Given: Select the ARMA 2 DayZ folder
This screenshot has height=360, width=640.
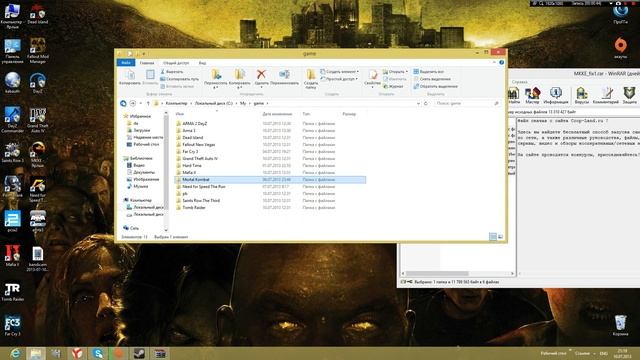Looking at the screenshot, I should (194, 124).
